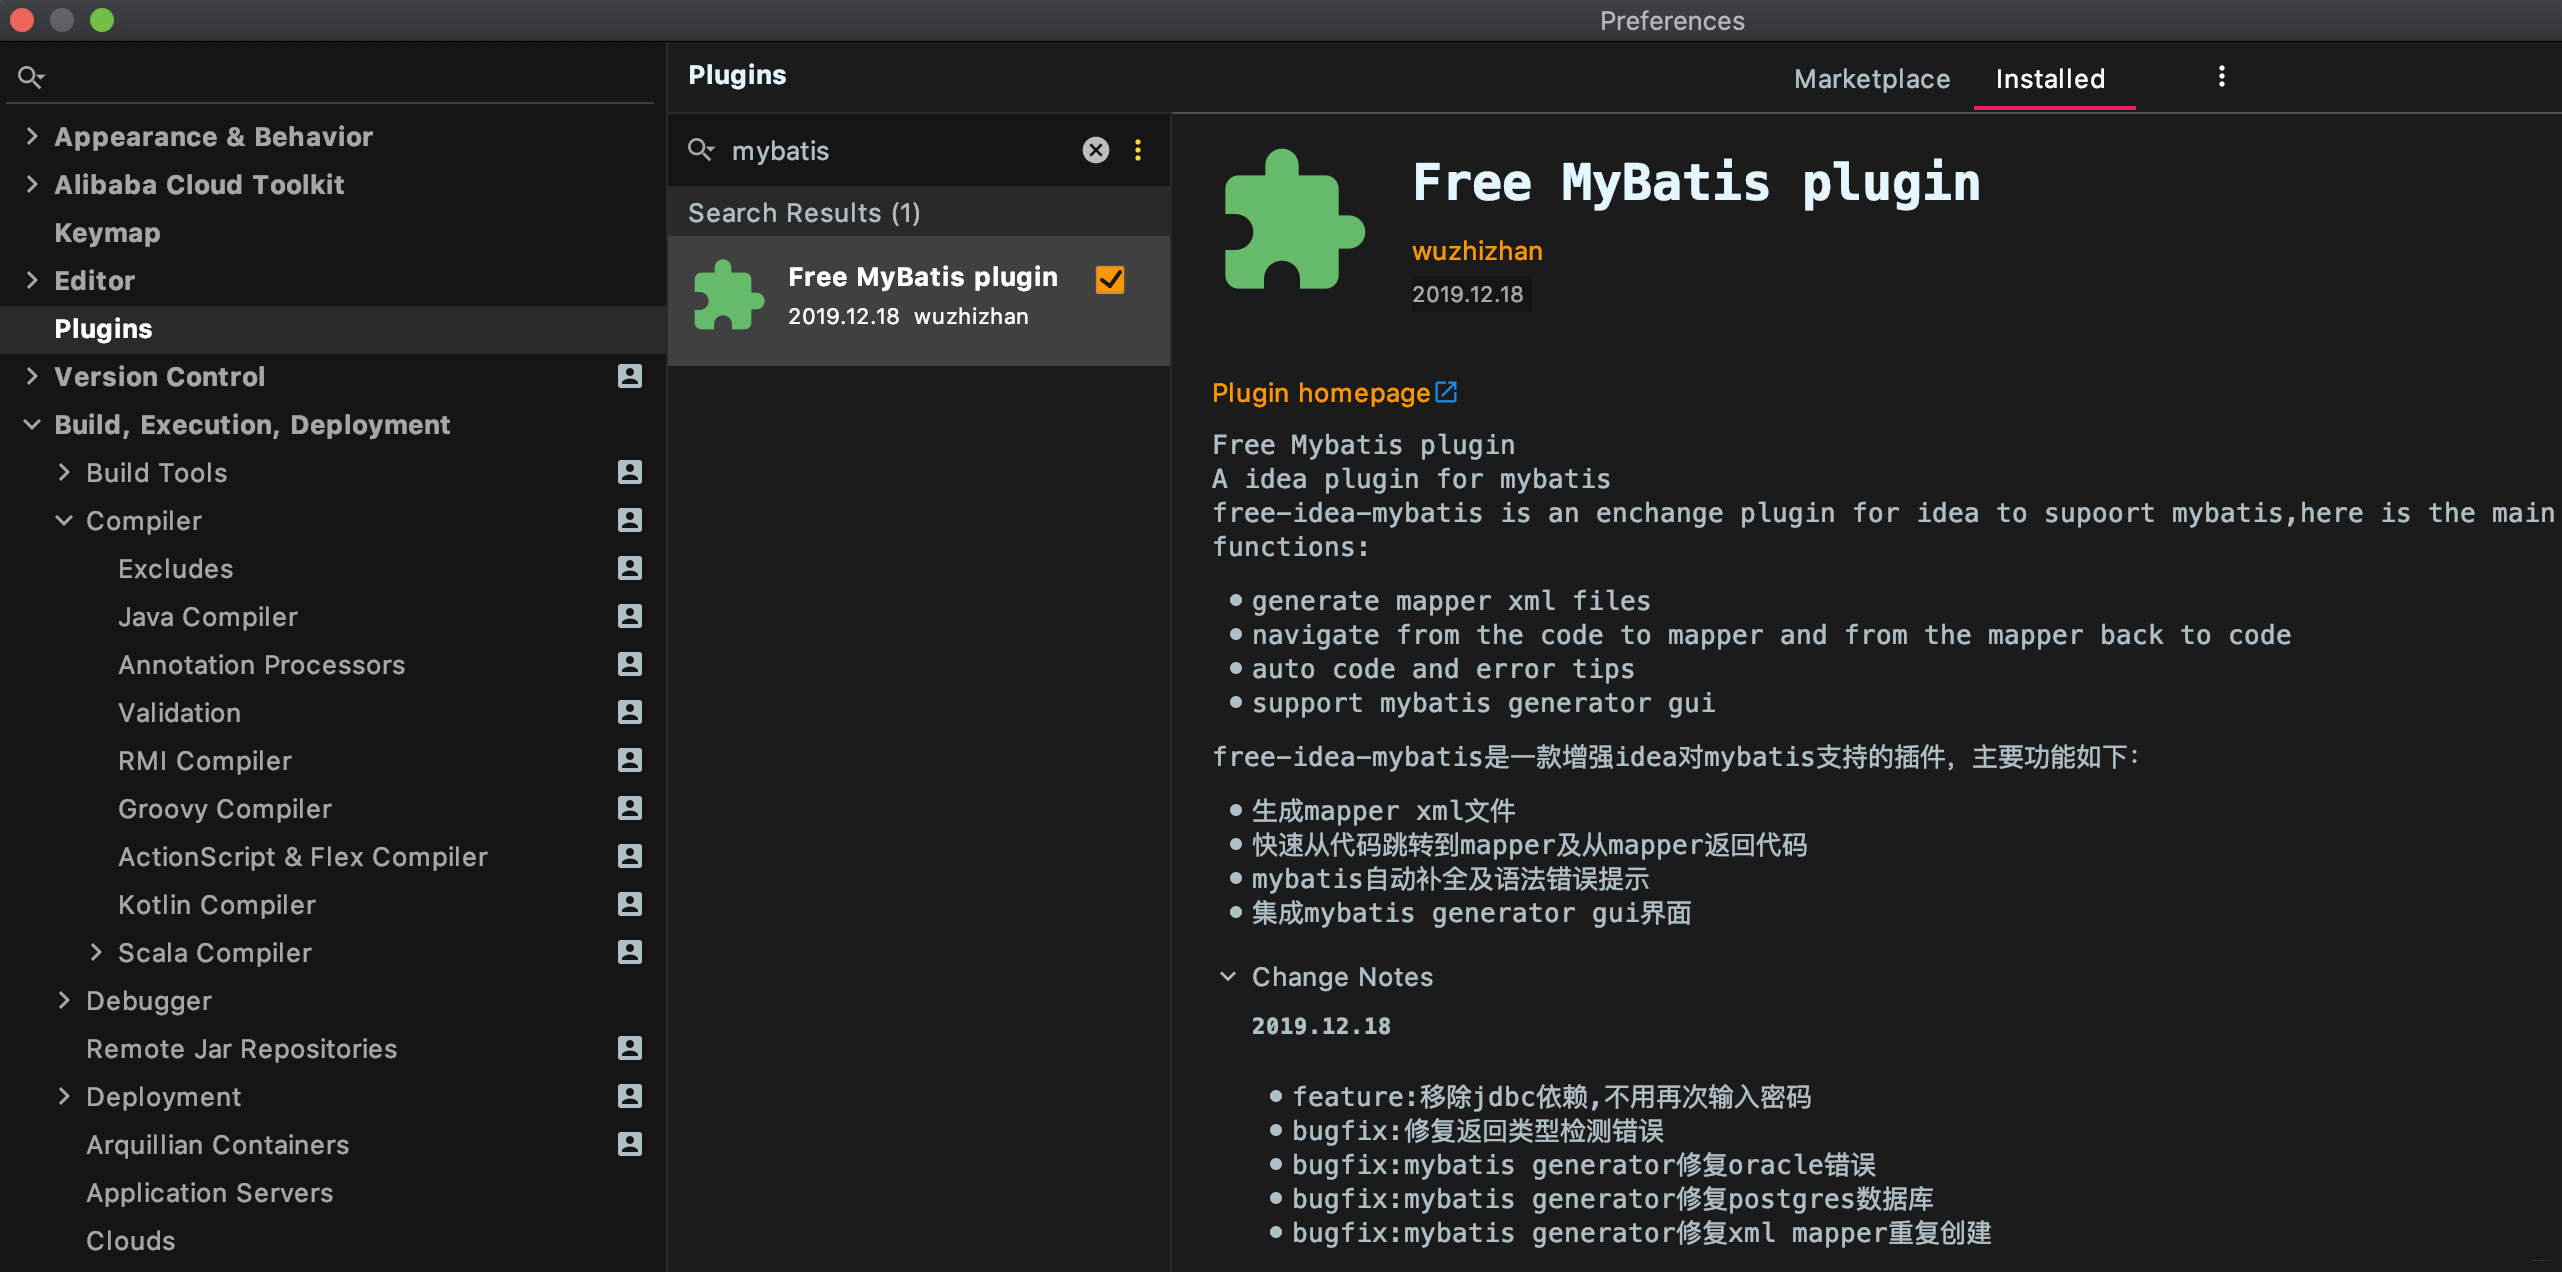The image size is (2562, 1272).
Task: Open wuzhizhan vendor link
Action: click(x=1476, y=251)
